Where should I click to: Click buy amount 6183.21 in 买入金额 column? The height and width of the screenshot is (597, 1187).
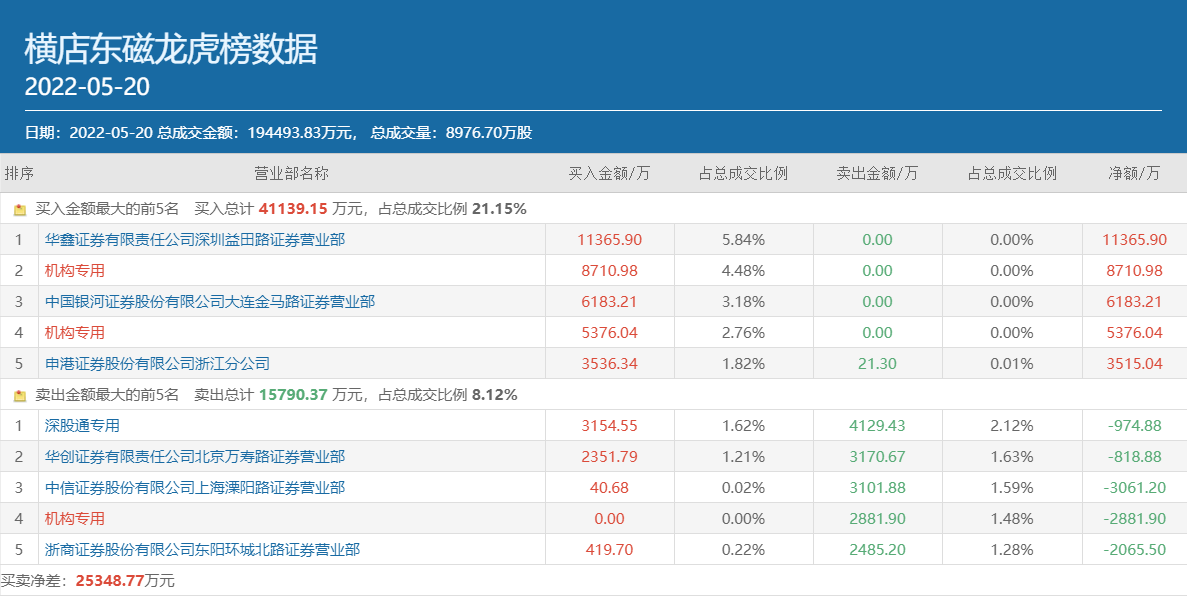coord(609,302)
